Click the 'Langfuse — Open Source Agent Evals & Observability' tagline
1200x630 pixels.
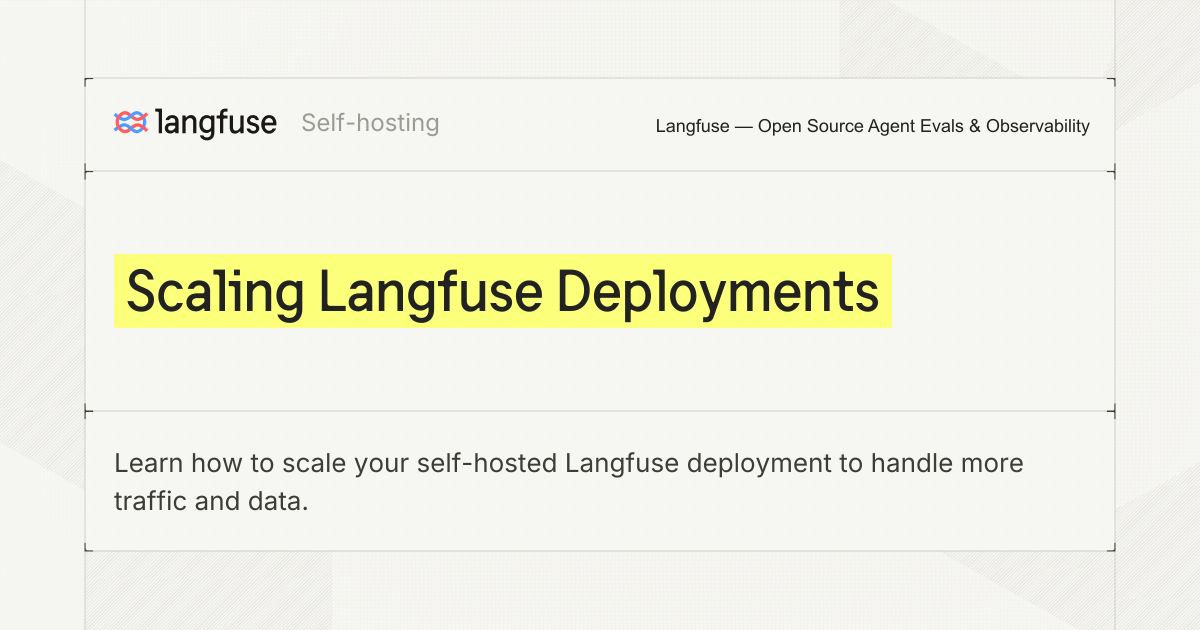873,126
